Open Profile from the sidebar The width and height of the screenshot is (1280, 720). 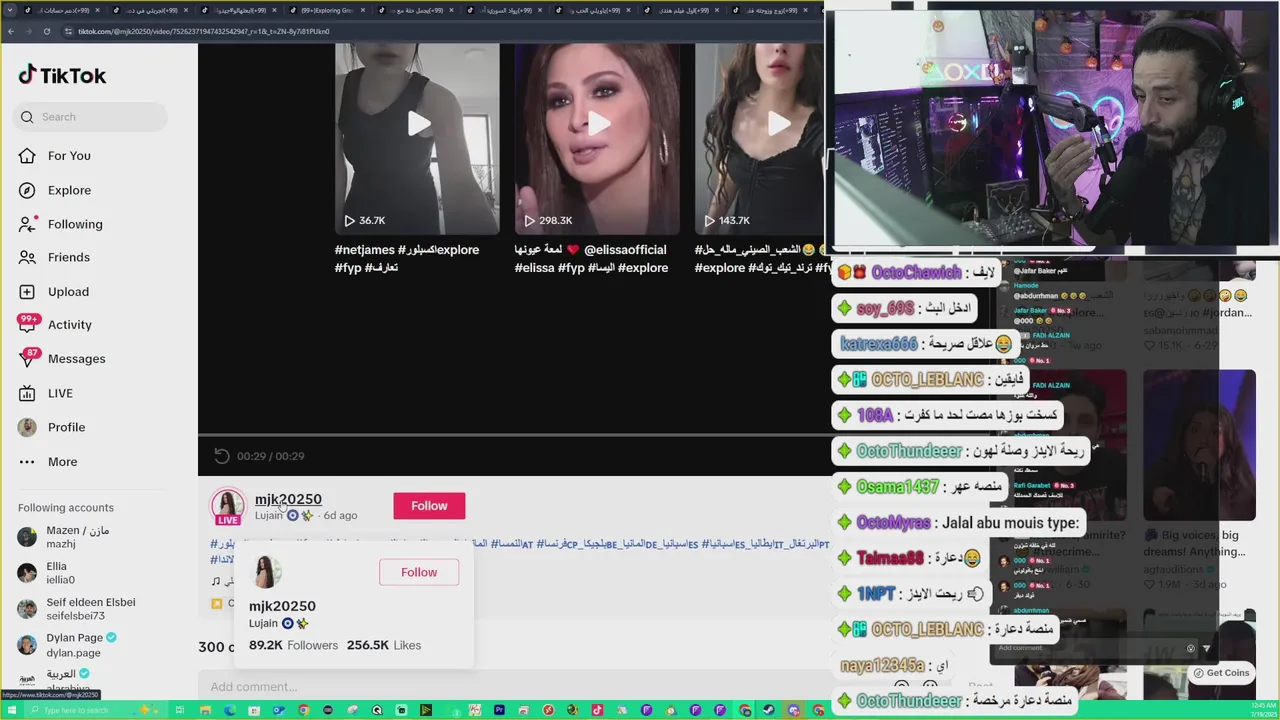click(x=66, y=427)
